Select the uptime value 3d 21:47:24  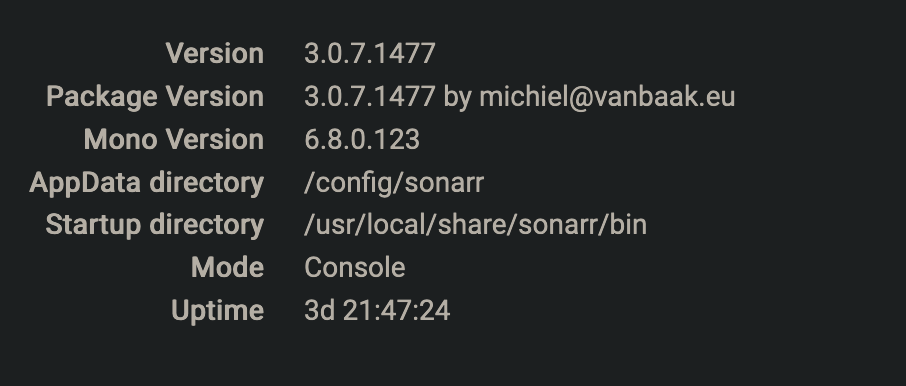(377, 310)
